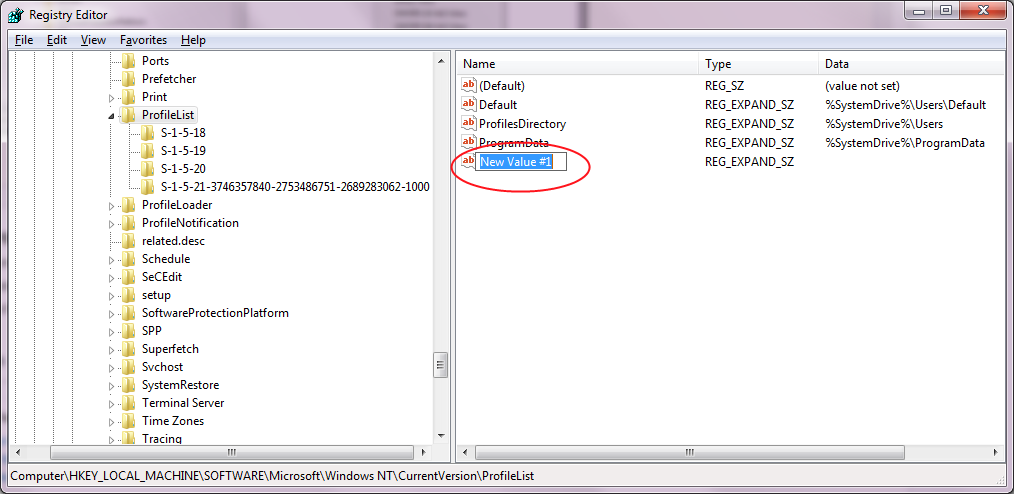Screen dimensions: 1014x494
Task: Open the Help menu
Action: [x=193, y=40]
